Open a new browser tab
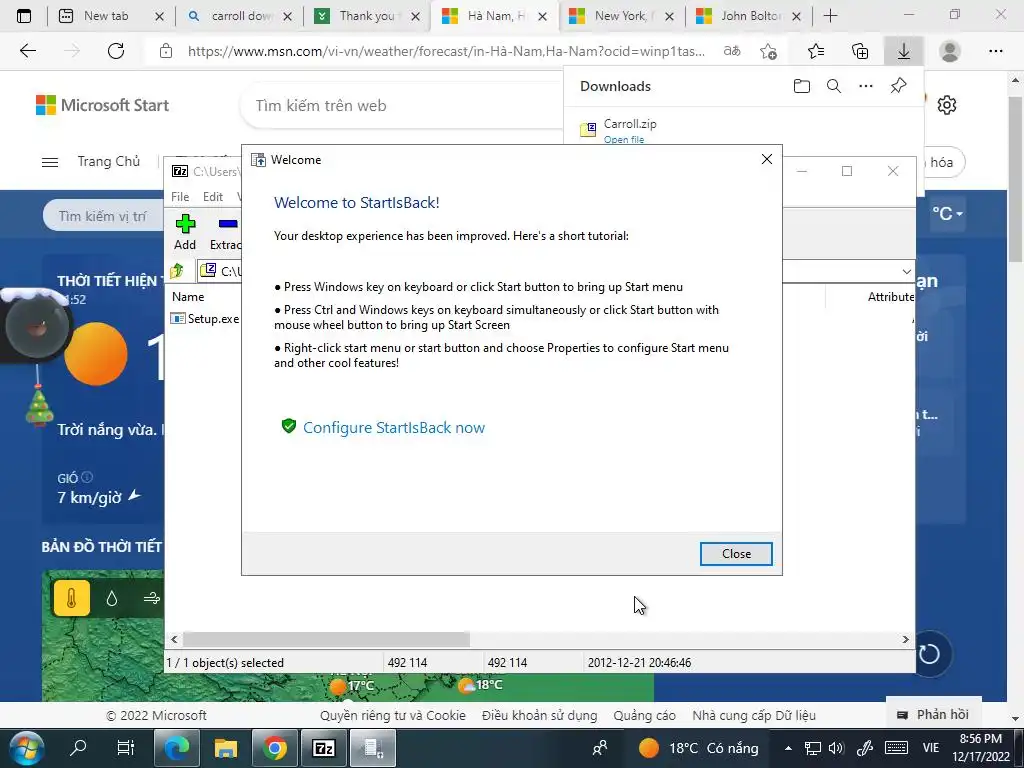Screen dimensions: 1024x768 pyautogui.click(x=830, y=16)
